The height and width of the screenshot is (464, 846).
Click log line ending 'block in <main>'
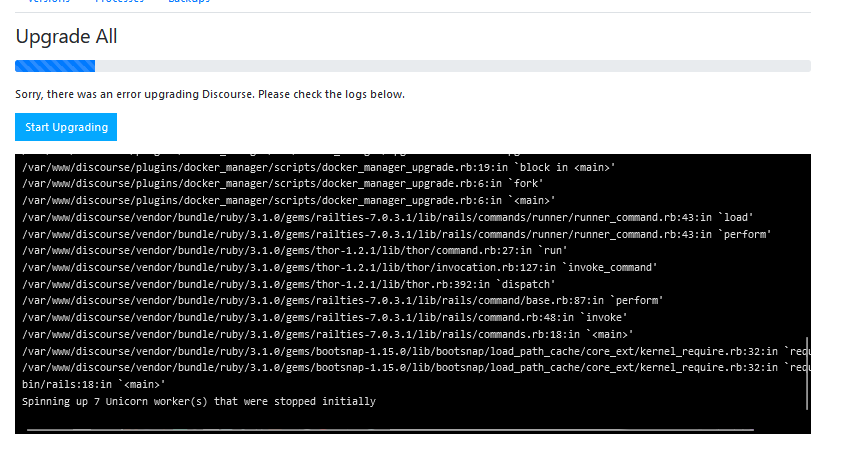[x=318, y=167]
